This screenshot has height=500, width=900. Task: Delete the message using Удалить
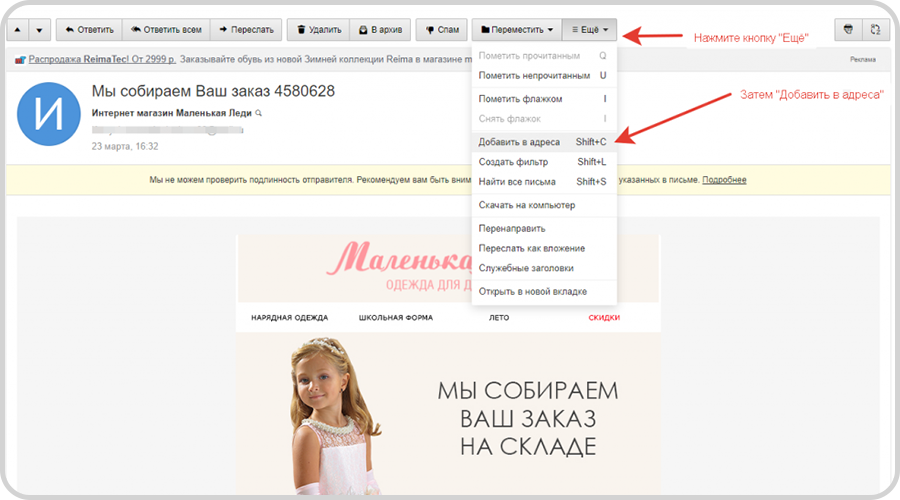(319, 30)
